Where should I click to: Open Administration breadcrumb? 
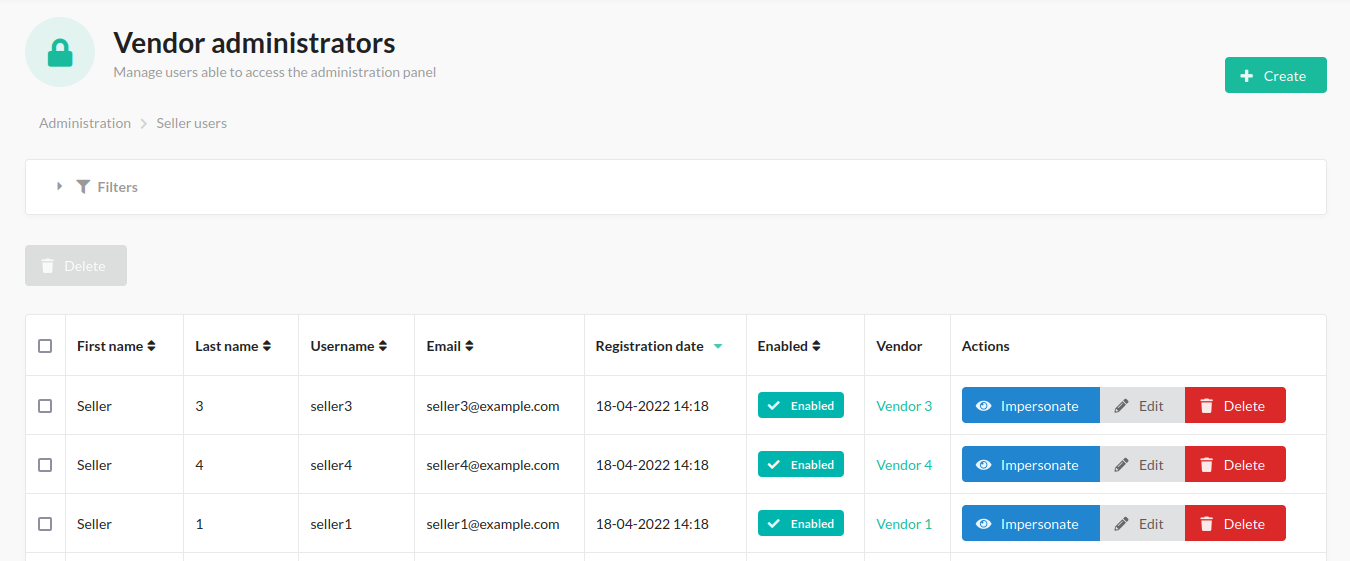click(85, 123)
